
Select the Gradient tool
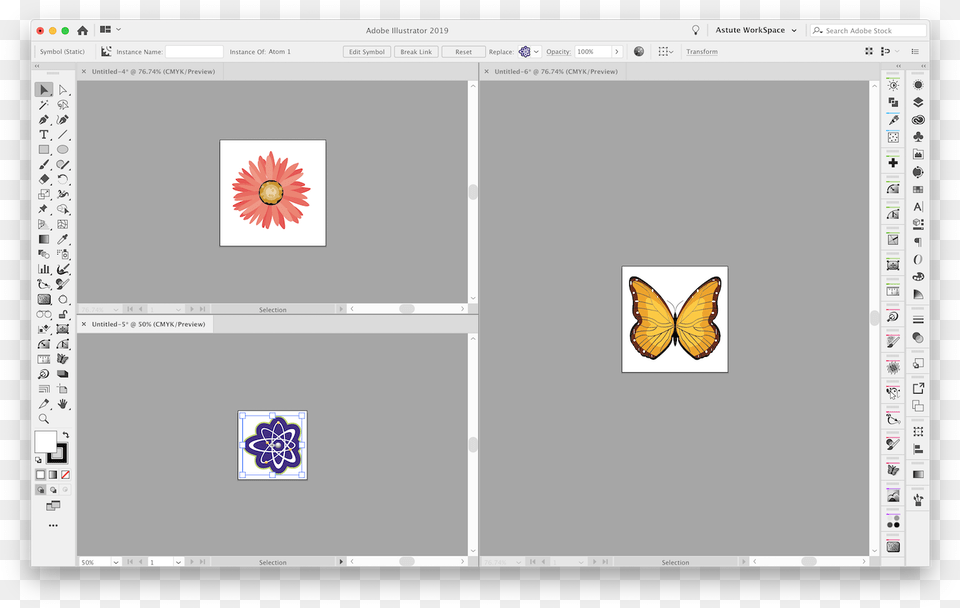[x=43, y=239]
